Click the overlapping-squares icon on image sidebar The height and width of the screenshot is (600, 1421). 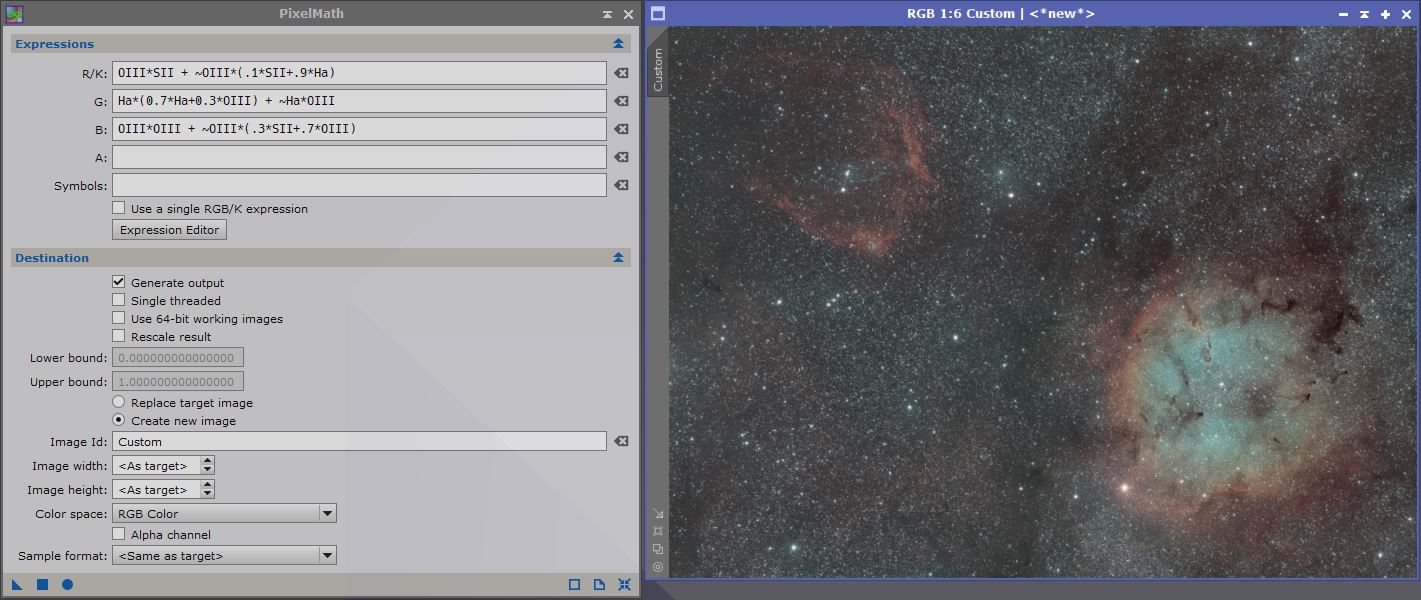click(660, 549)
